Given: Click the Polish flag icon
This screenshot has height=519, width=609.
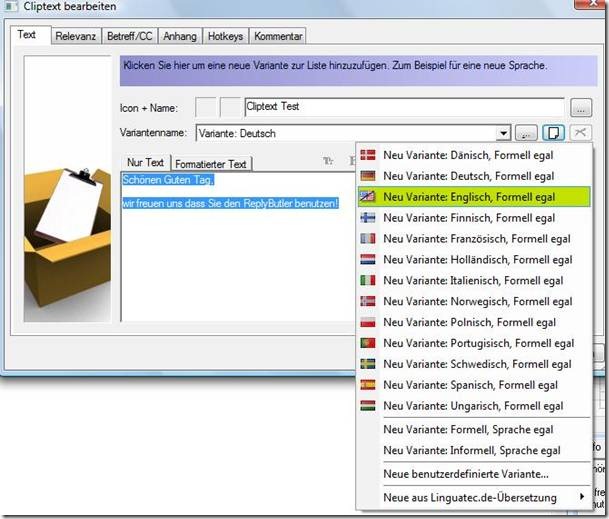Looking at the screenshot, I should click(367, 322).
